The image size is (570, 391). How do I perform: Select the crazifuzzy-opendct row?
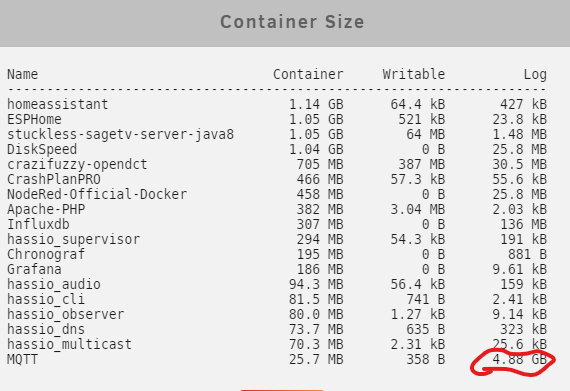pyautogui.click(x=277, y=164)
